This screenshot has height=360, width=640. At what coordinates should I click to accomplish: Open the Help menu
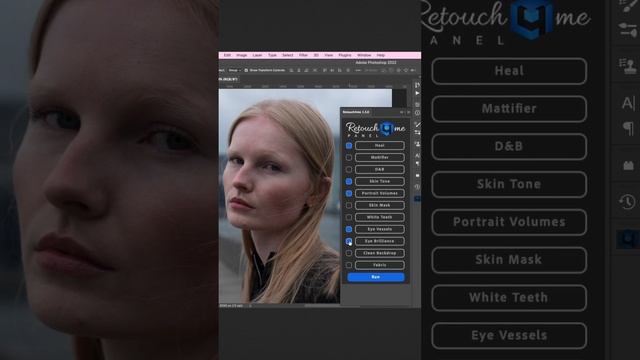click(x=381, y=55)
